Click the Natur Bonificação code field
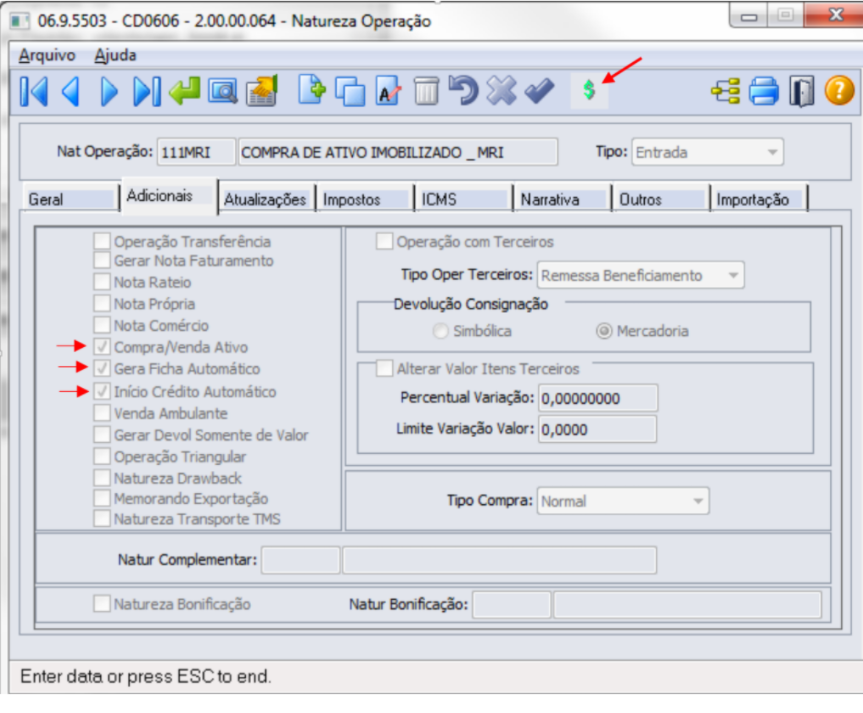863x713 pixels. coord(512,605)
